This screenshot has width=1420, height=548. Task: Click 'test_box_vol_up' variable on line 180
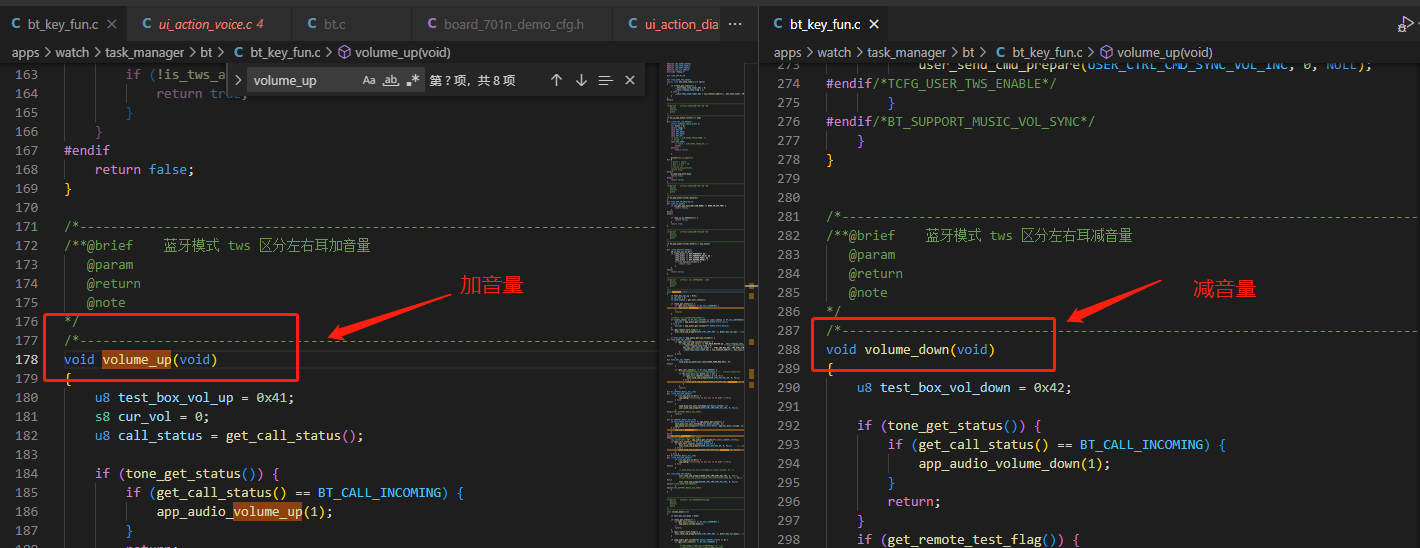pos(175,397)
